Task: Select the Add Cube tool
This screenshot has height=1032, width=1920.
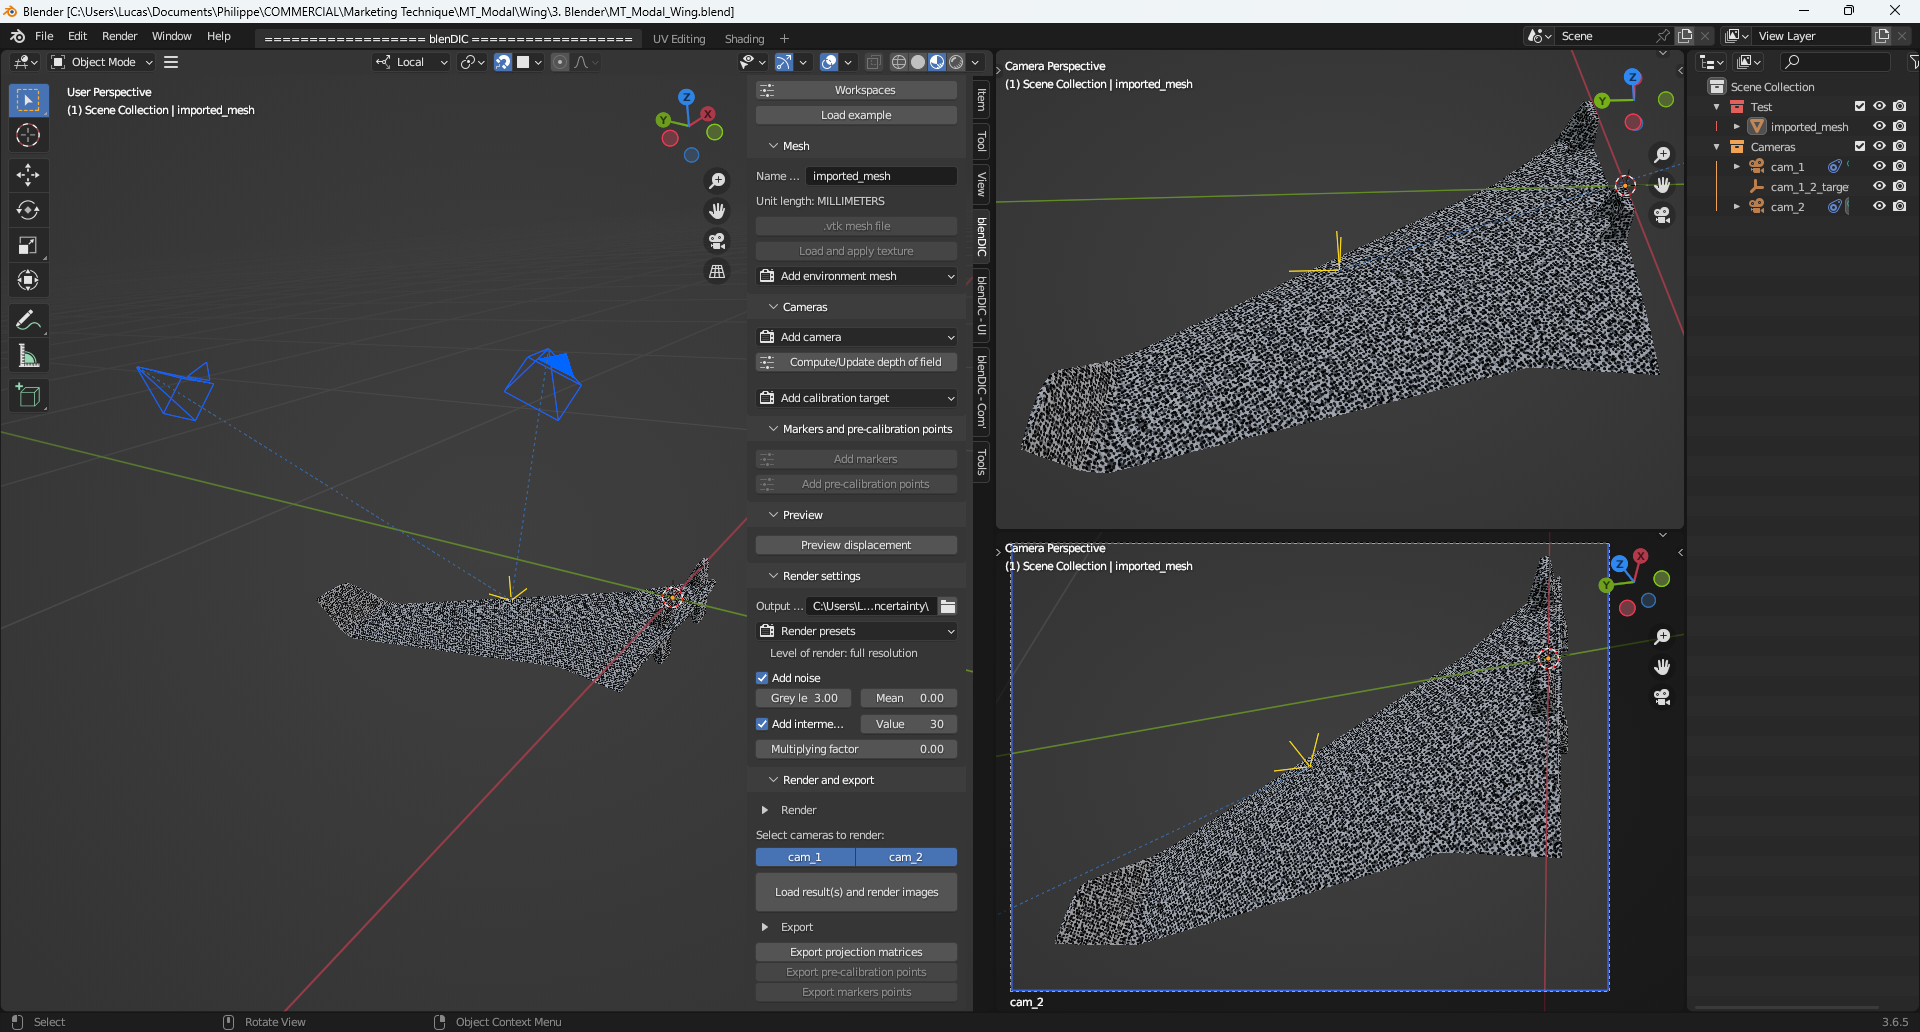Action: click(x=28, y=396)
